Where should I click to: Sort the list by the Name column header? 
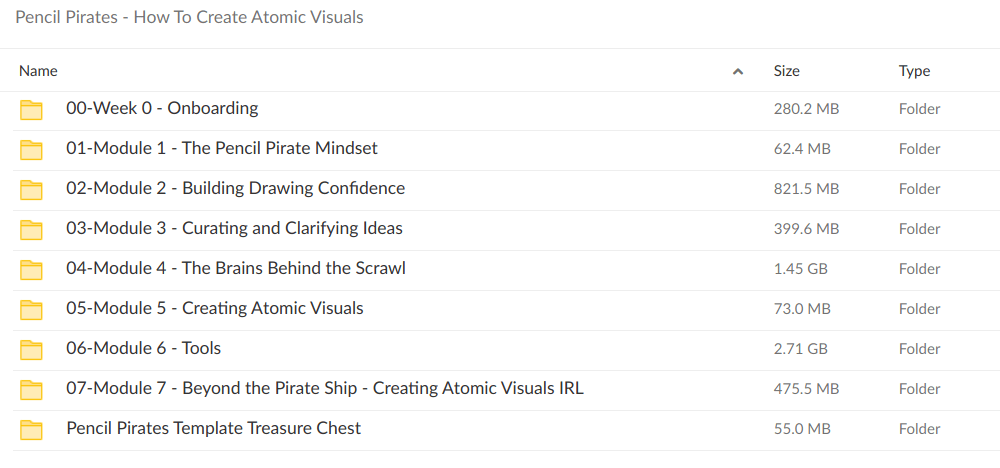tap(39, 71)
